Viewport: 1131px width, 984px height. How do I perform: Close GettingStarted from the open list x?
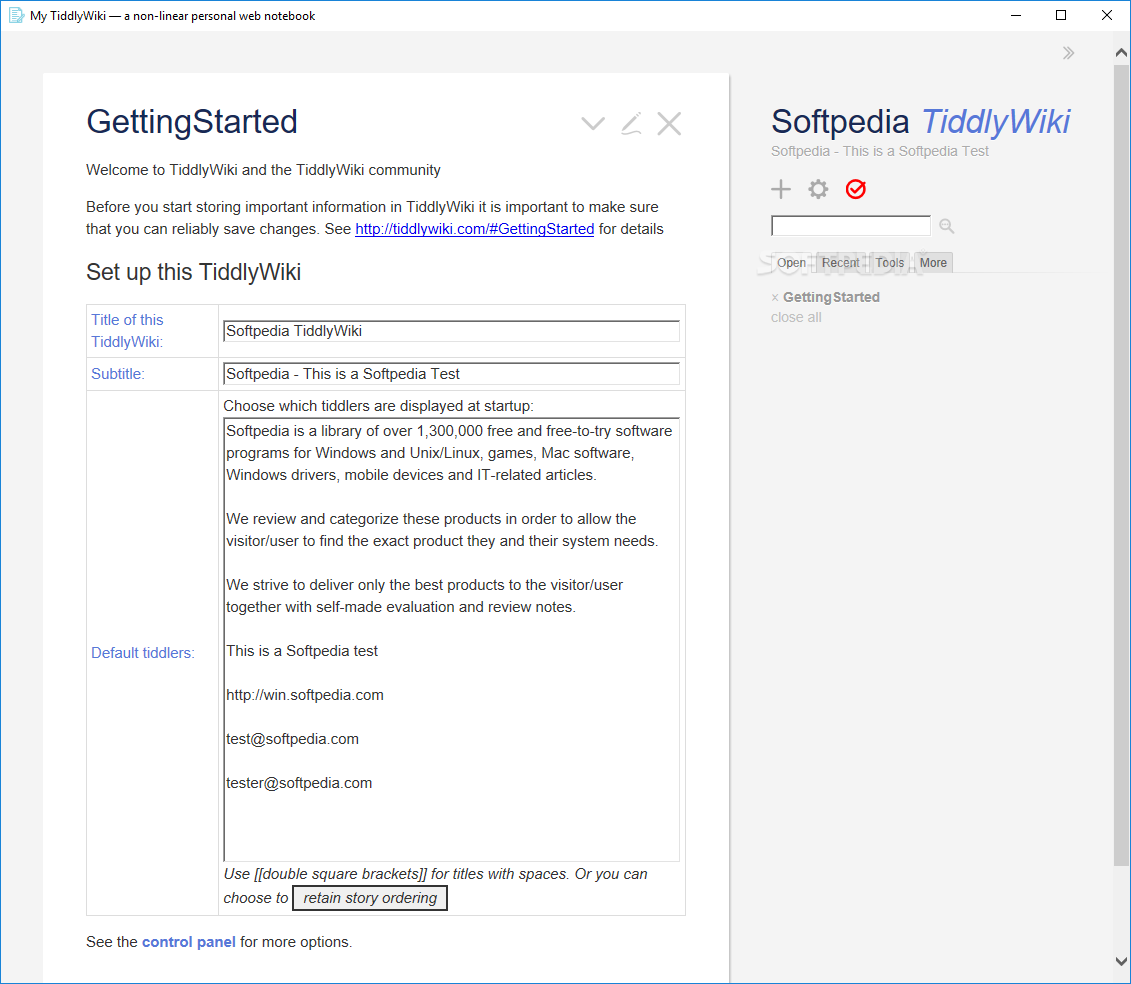775,297
